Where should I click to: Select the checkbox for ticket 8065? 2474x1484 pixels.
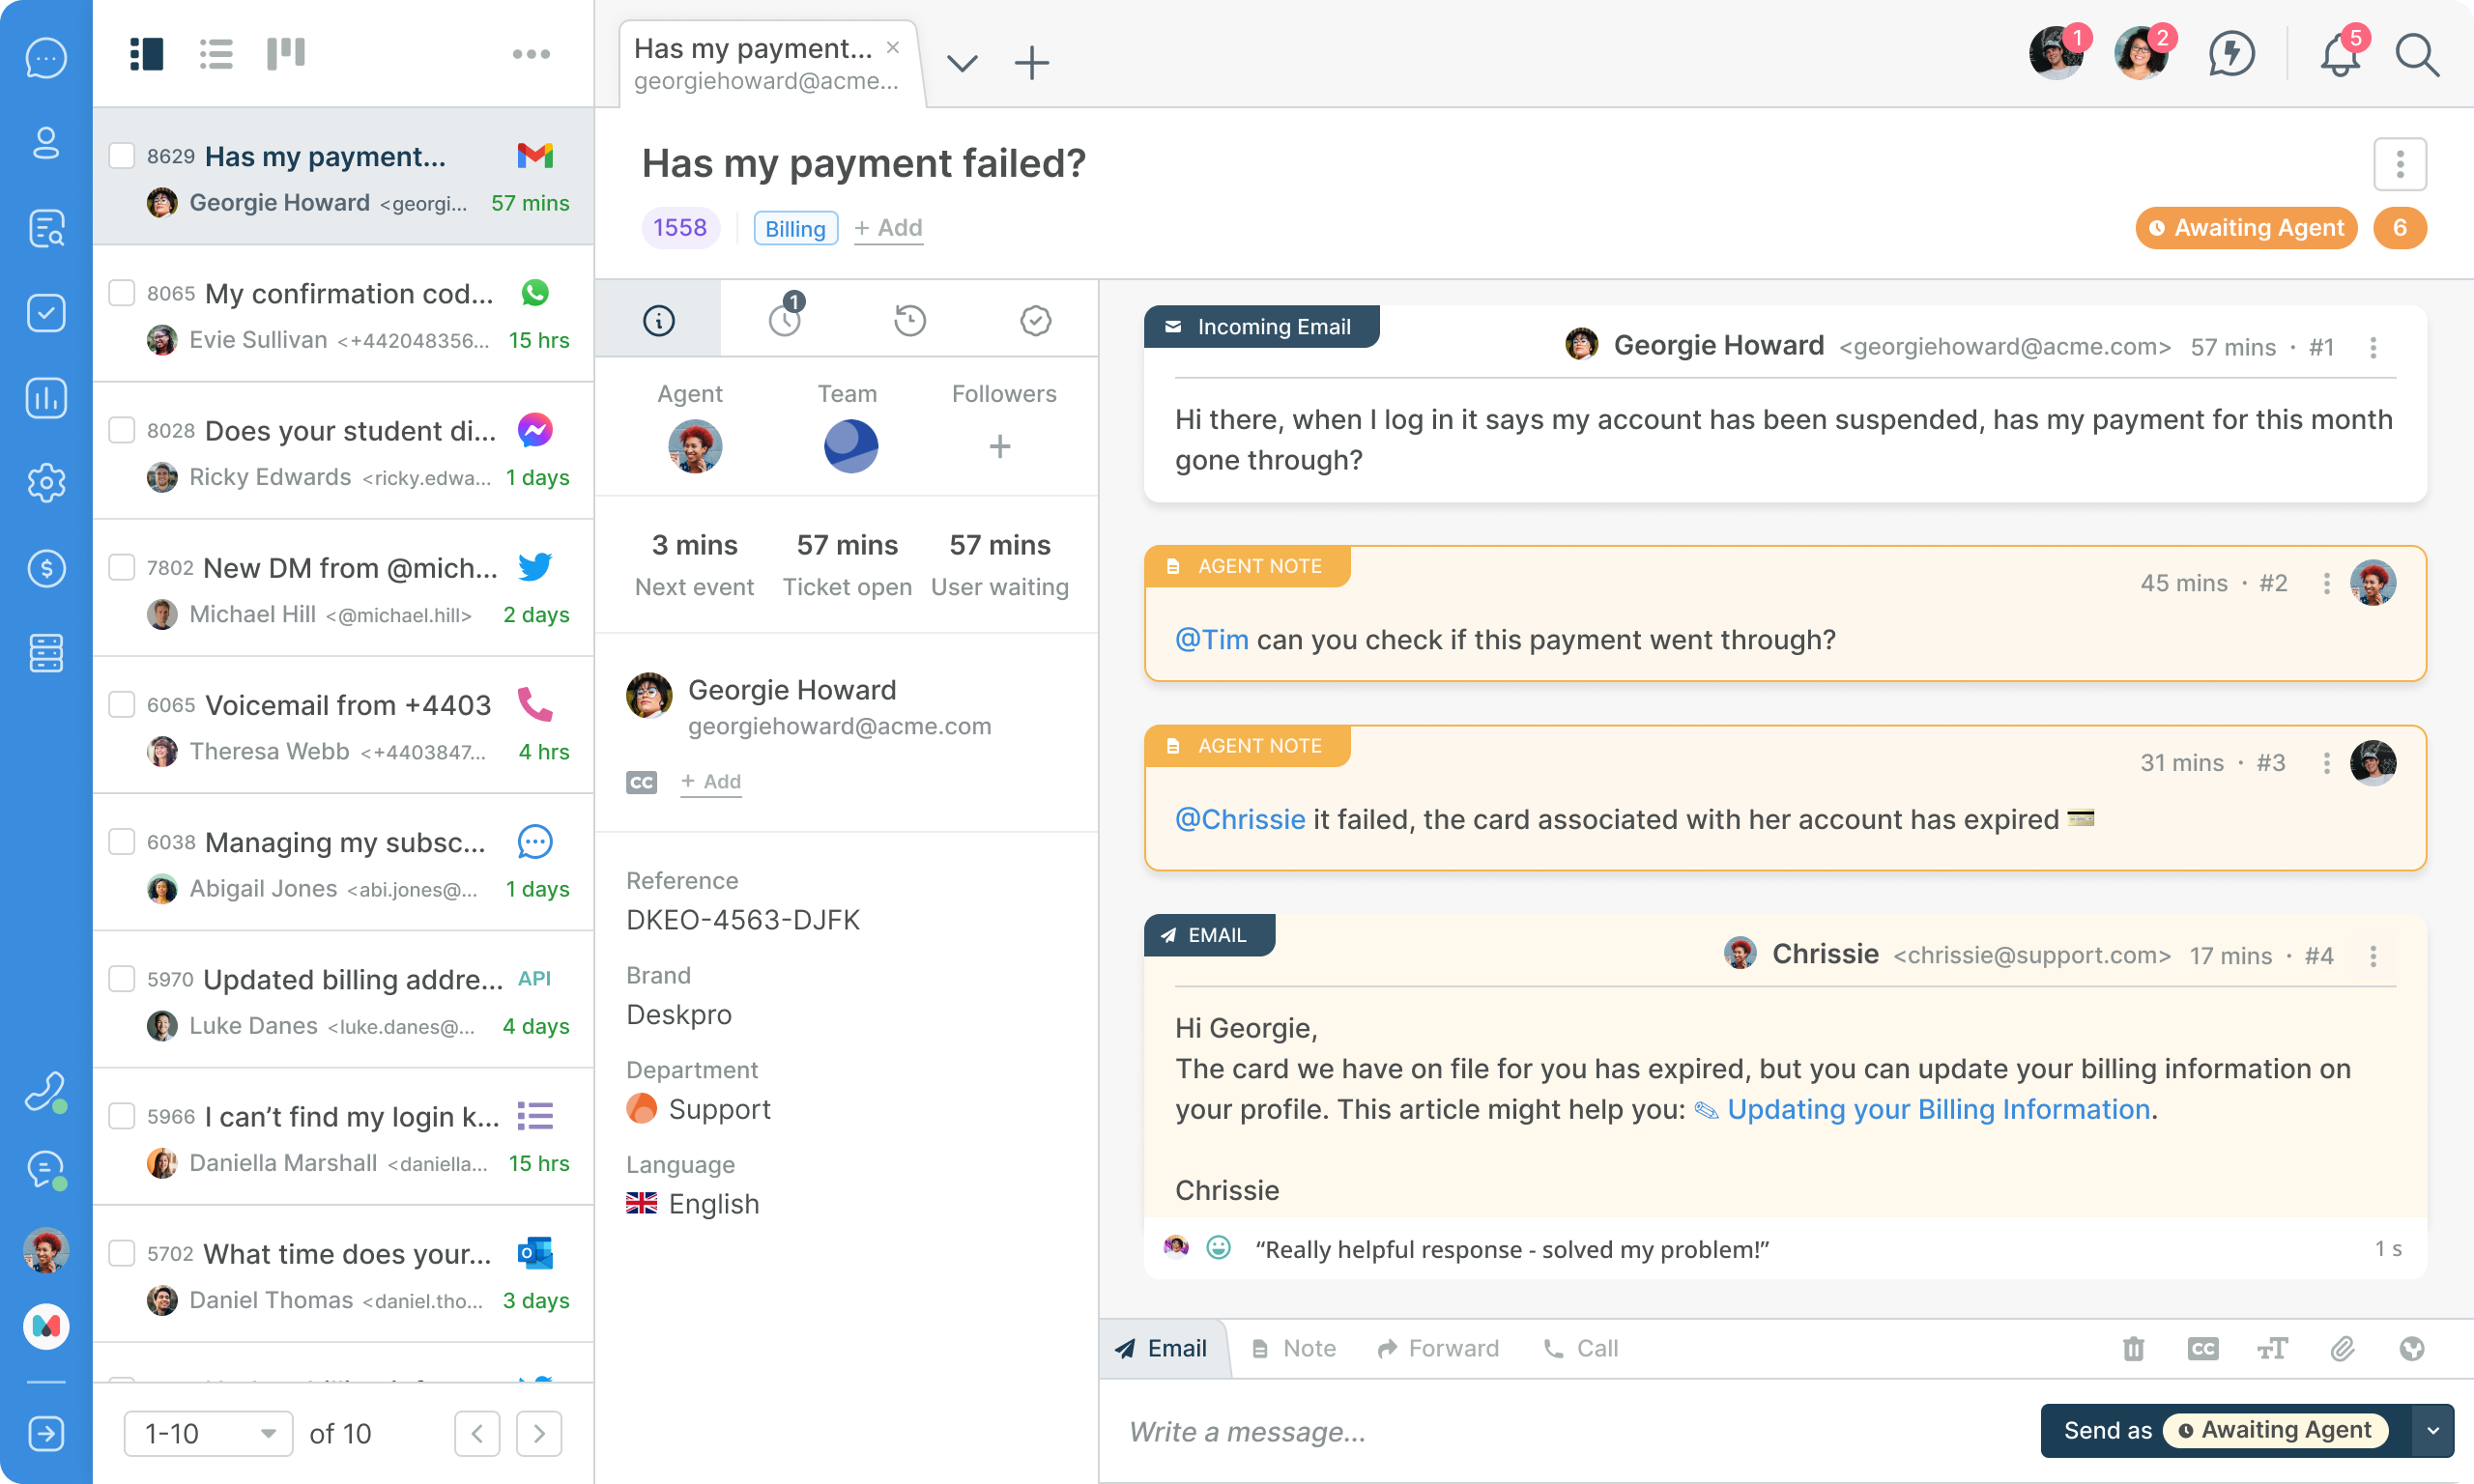point(121,292)
